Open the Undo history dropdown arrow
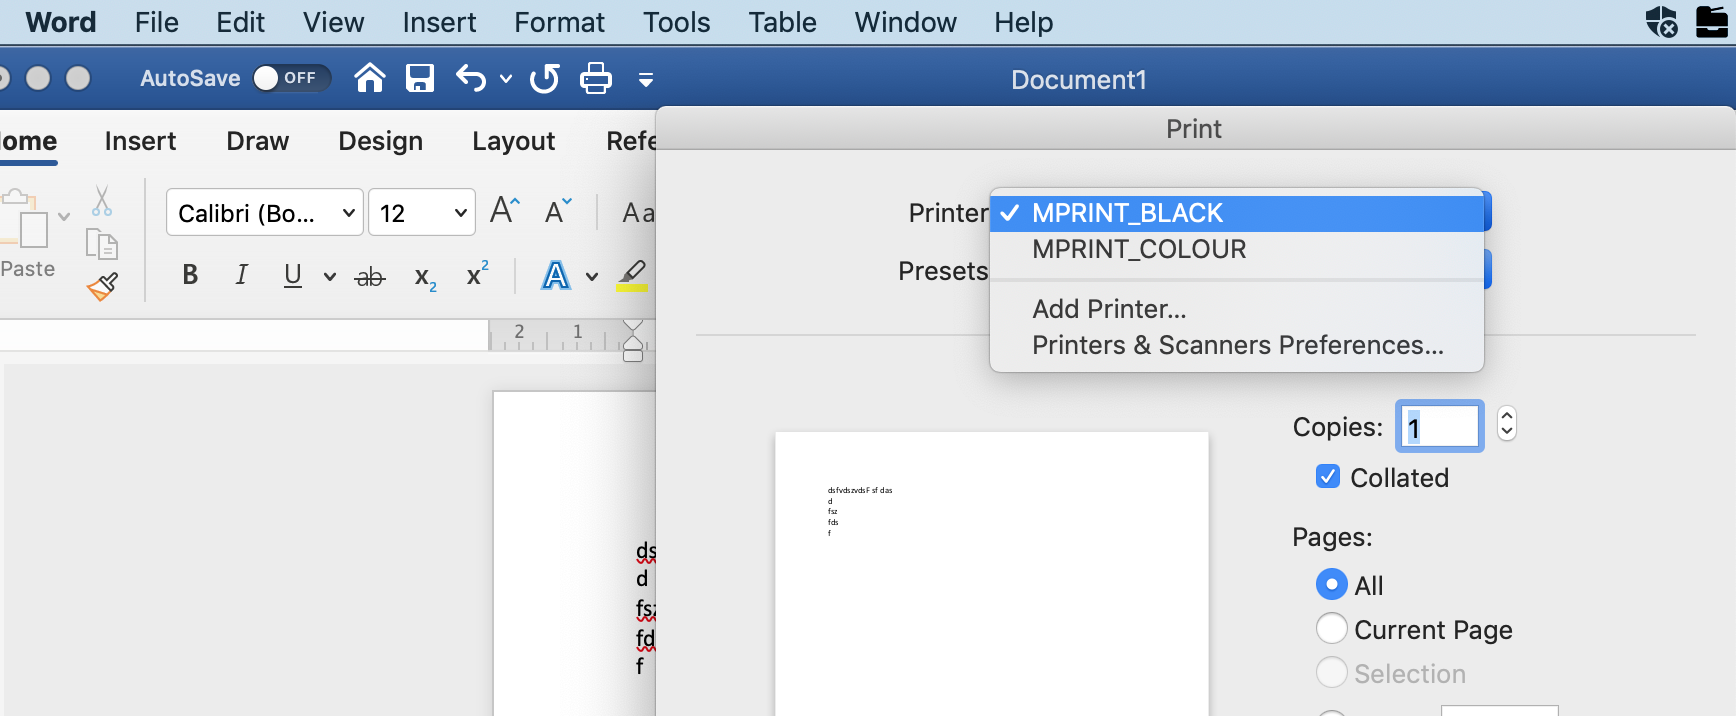The height and width of the screenshot is (716, 1736). pyautogui.click(x=506, y=79)
